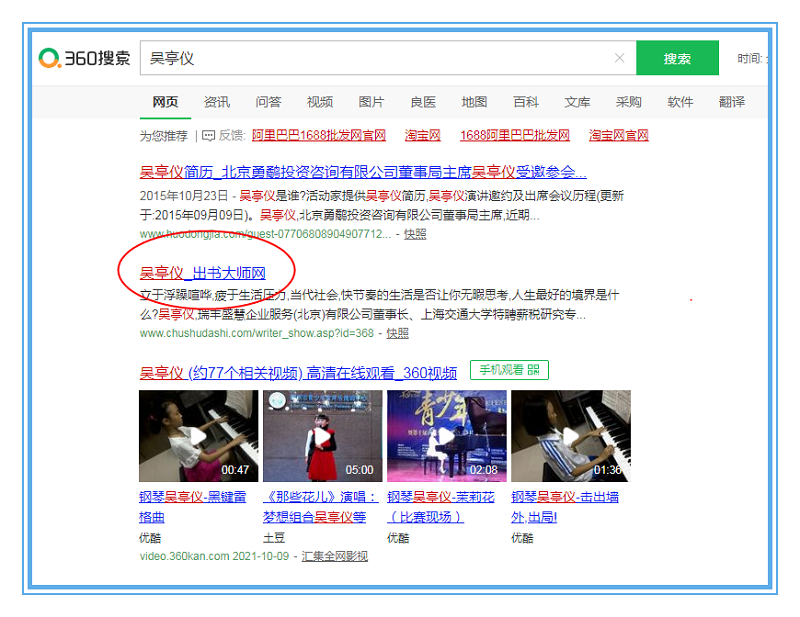Click the 手机观看 button
Image resolution: width=800 pixels, height=617 pixels.
pyautogui.click(x=509, y=370)
